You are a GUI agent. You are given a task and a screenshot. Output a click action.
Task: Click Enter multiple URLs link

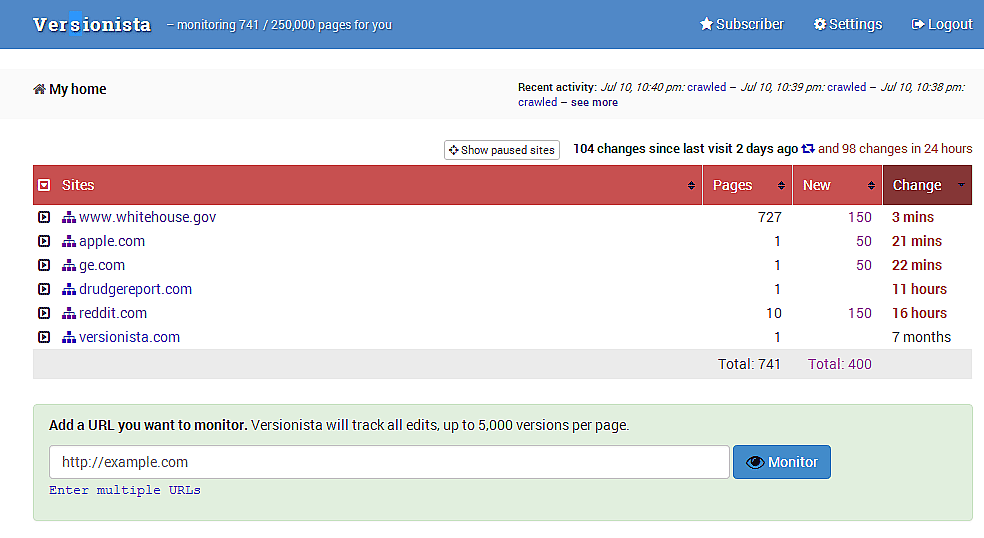(x=125, y=490)
